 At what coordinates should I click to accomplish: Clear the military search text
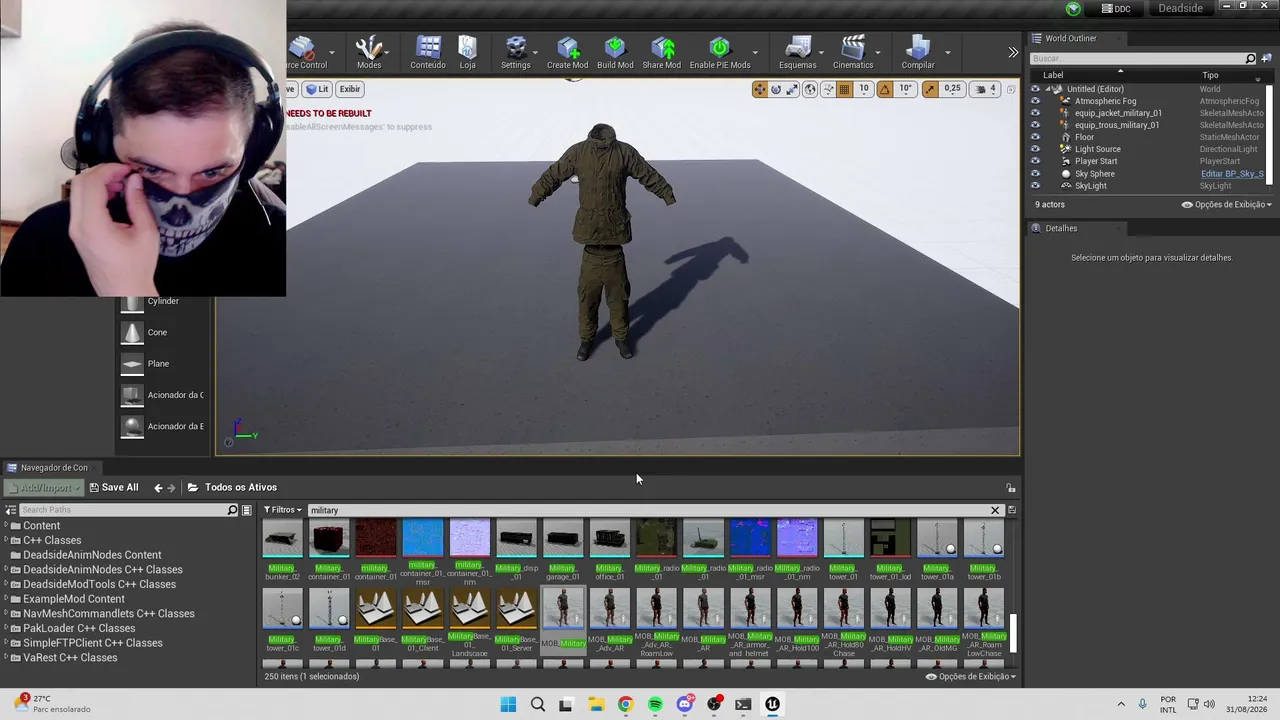pos(995,510)
